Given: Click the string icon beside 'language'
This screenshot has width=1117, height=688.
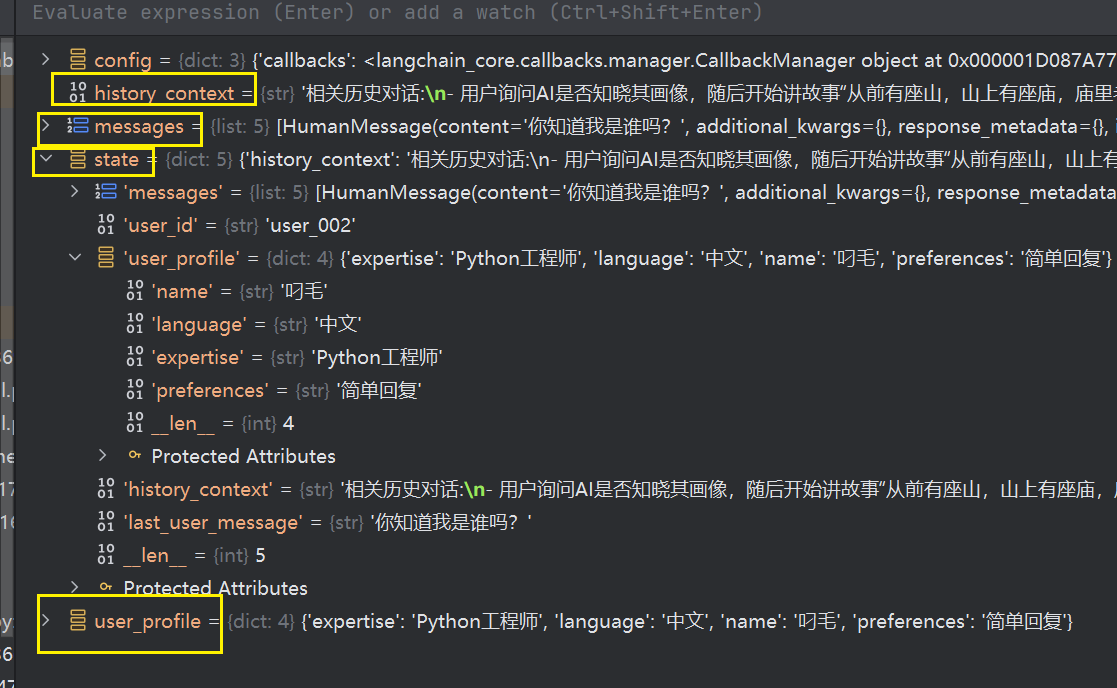Looking at the screenshot, I should (x=135, y=324).
